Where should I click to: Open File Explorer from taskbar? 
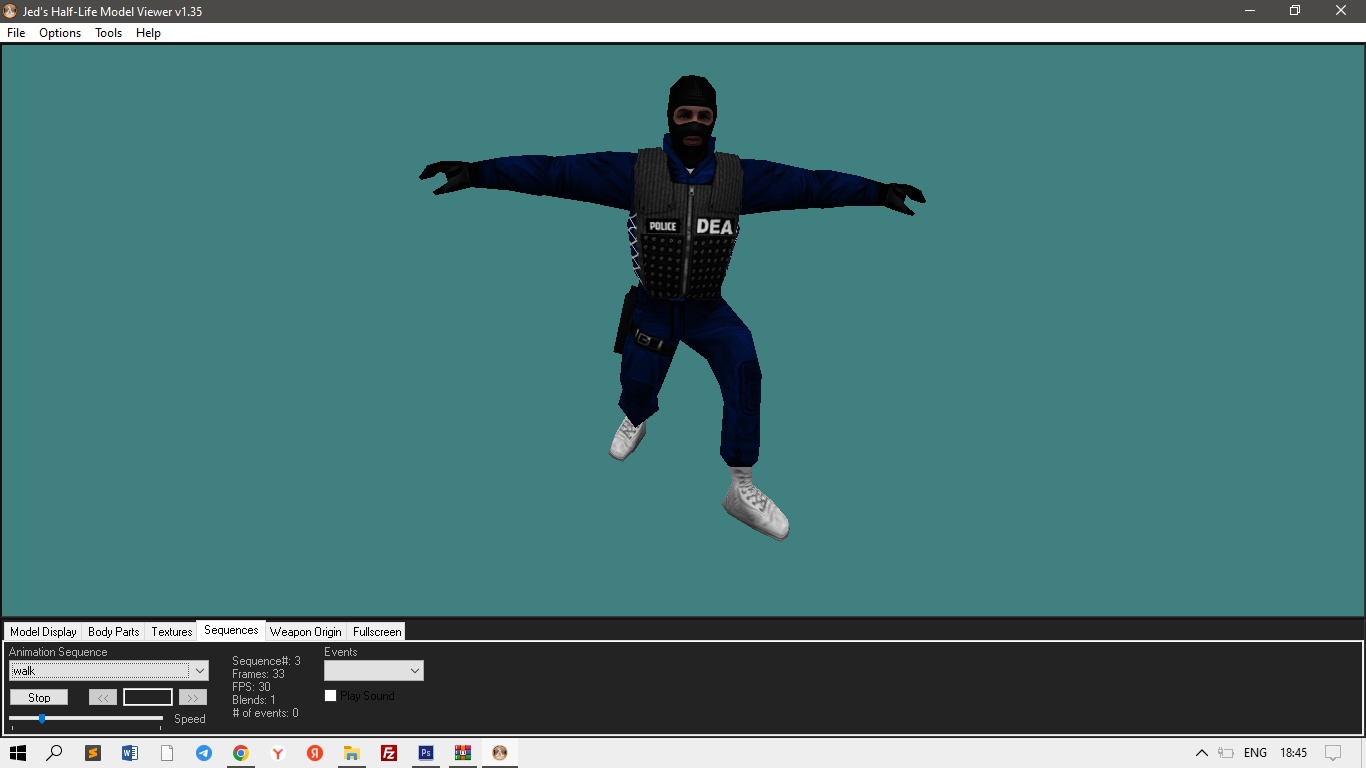pyautogui.click(x=352, y=753)
